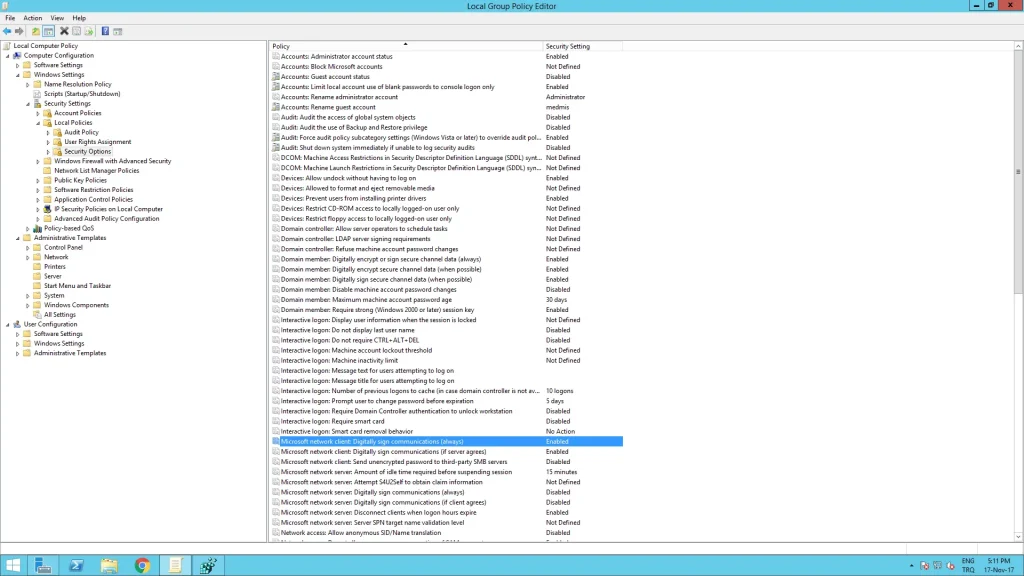1024x576 pixels.
Task: Click the Show/Hide Console Tree toolbar icon
Action: tap(48, 31)
